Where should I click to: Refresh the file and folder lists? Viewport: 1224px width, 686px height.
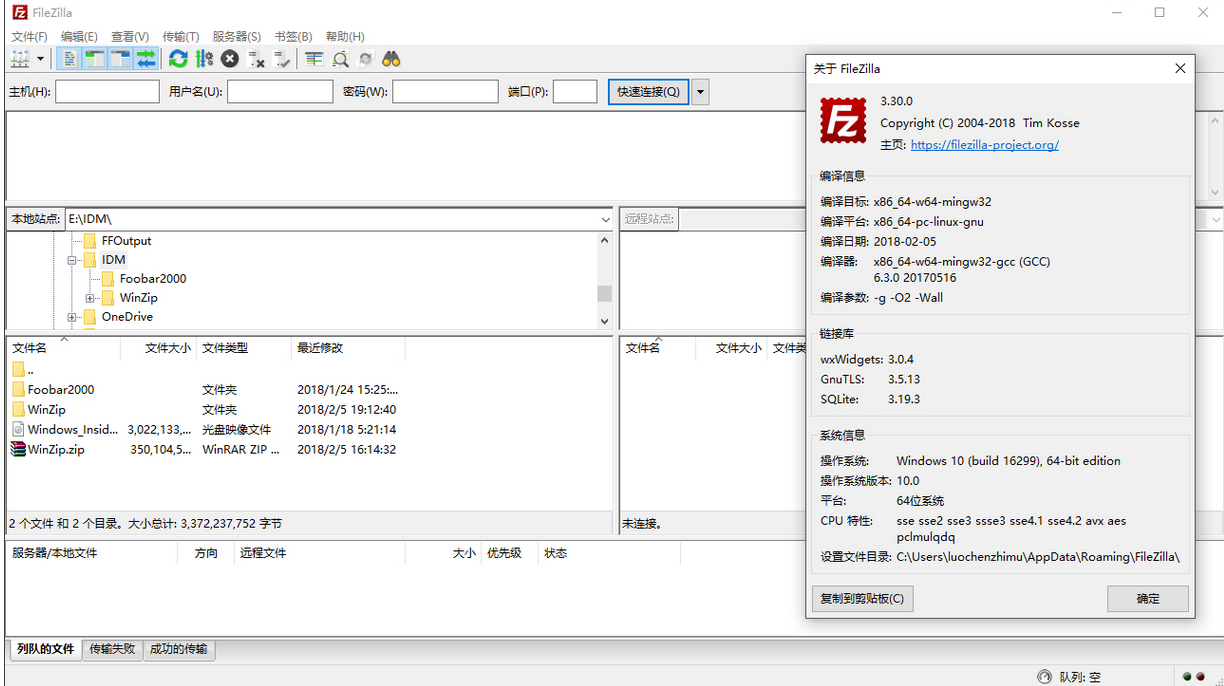click(x=177, y=58)
